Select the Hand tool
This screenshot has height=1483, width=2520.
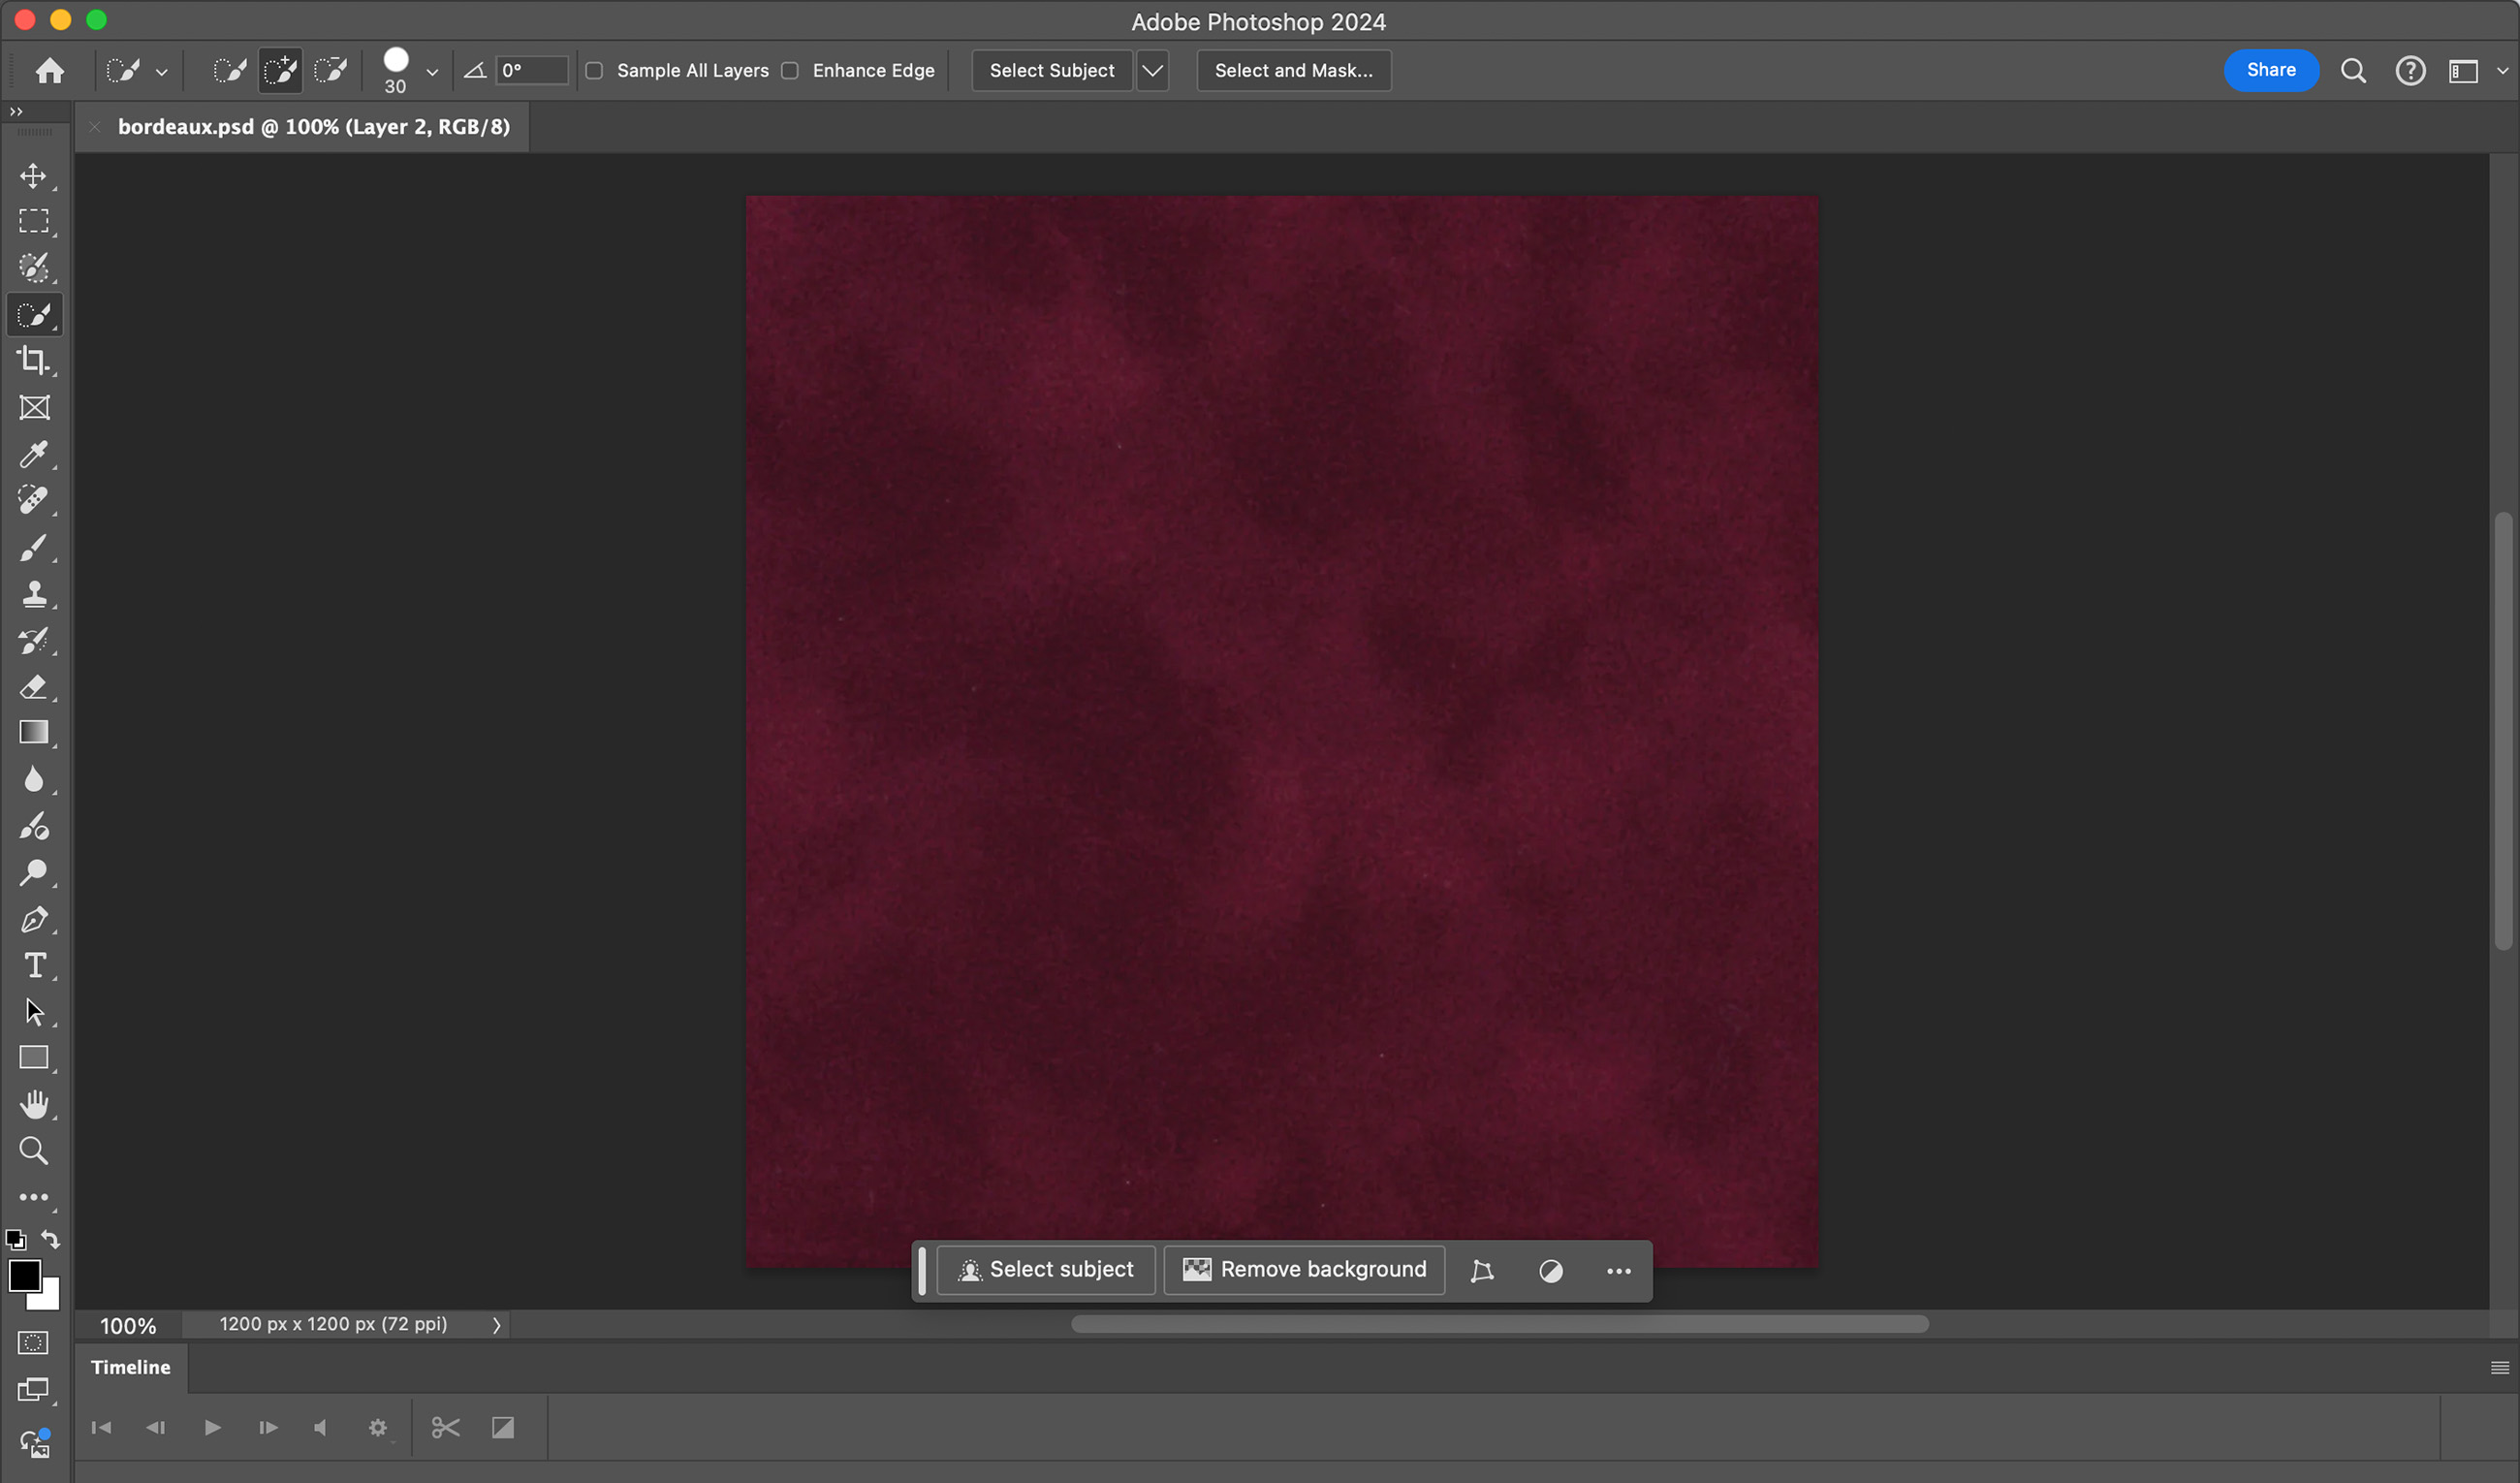pyautogui.click(x=33, y=1104)
